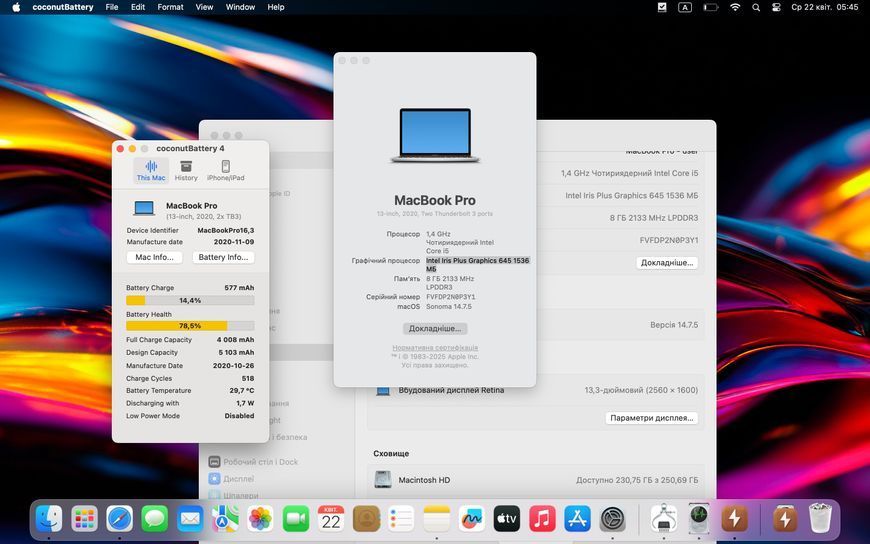
Task: Click the Device Identifier value MacBookPro16,3
Action: [226, 230]
